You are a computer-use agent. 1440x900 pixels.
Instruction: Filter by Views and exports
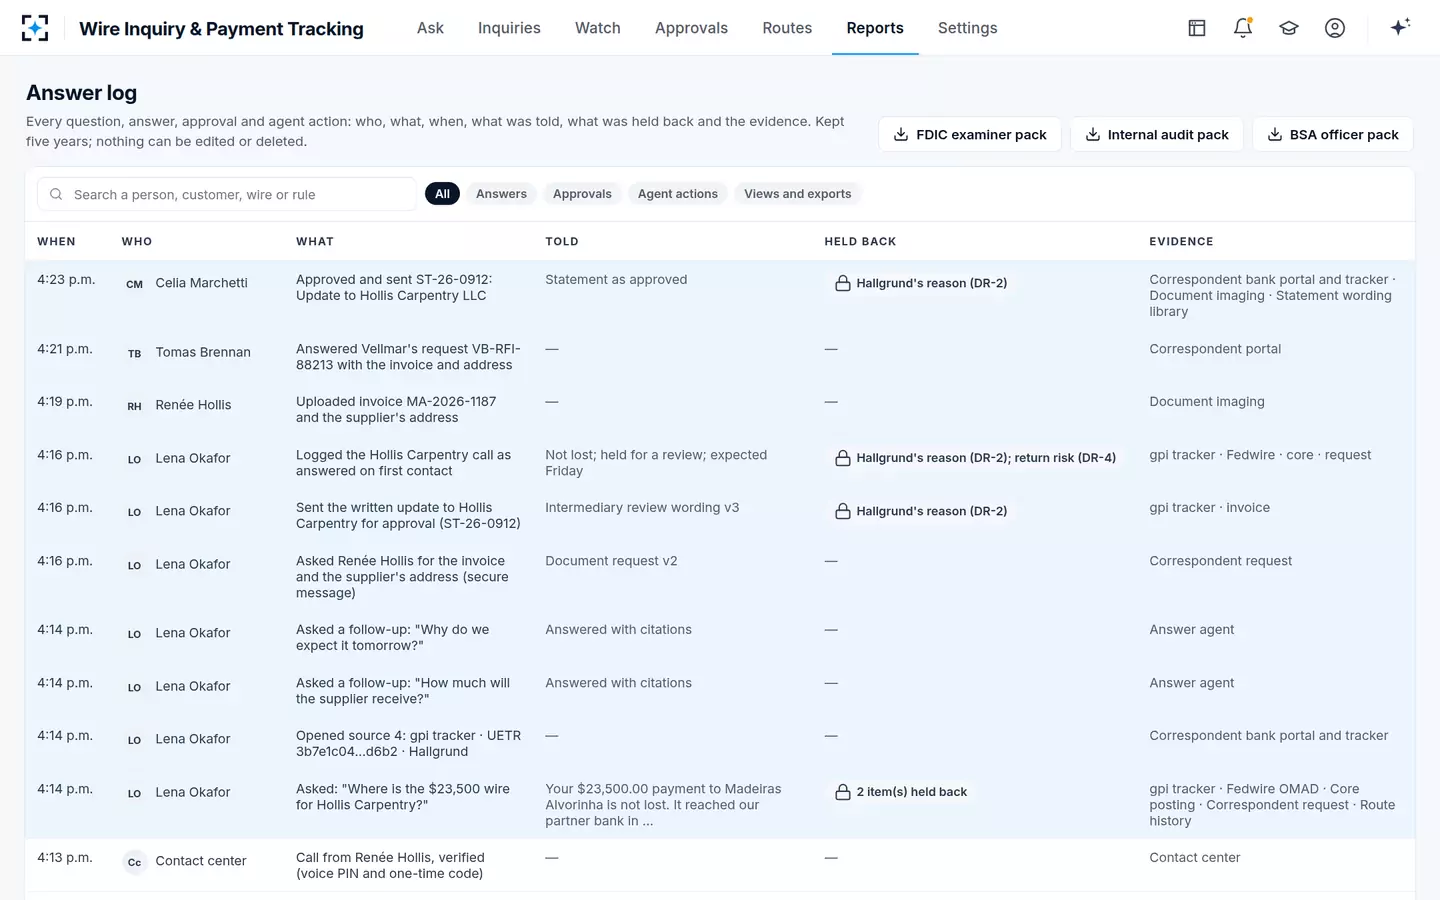798,194
